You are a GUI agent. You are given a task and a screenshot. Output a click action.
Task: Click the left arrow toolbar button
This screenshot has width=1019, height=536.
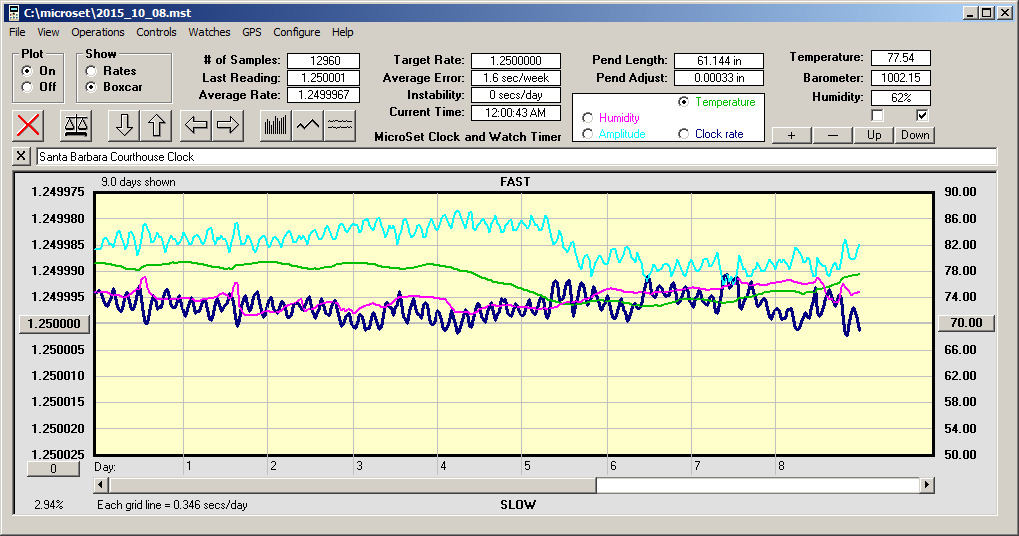click(196, 125)
